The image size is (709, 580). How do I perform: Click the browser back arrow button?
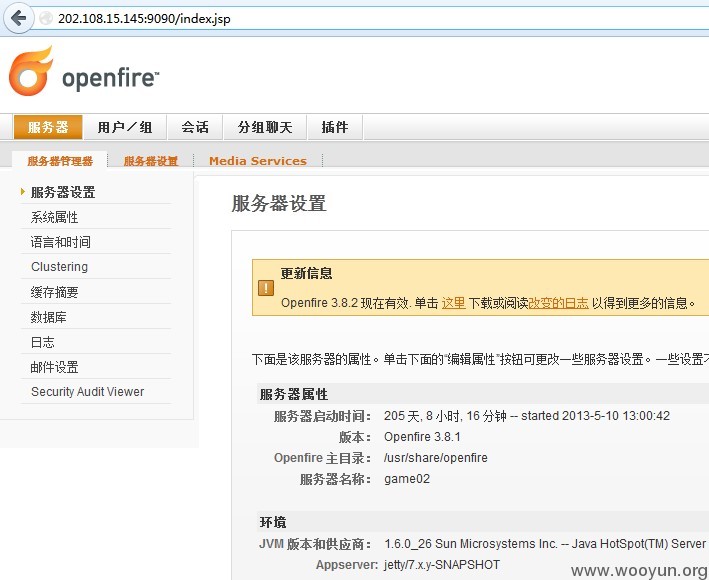(19, 18)
